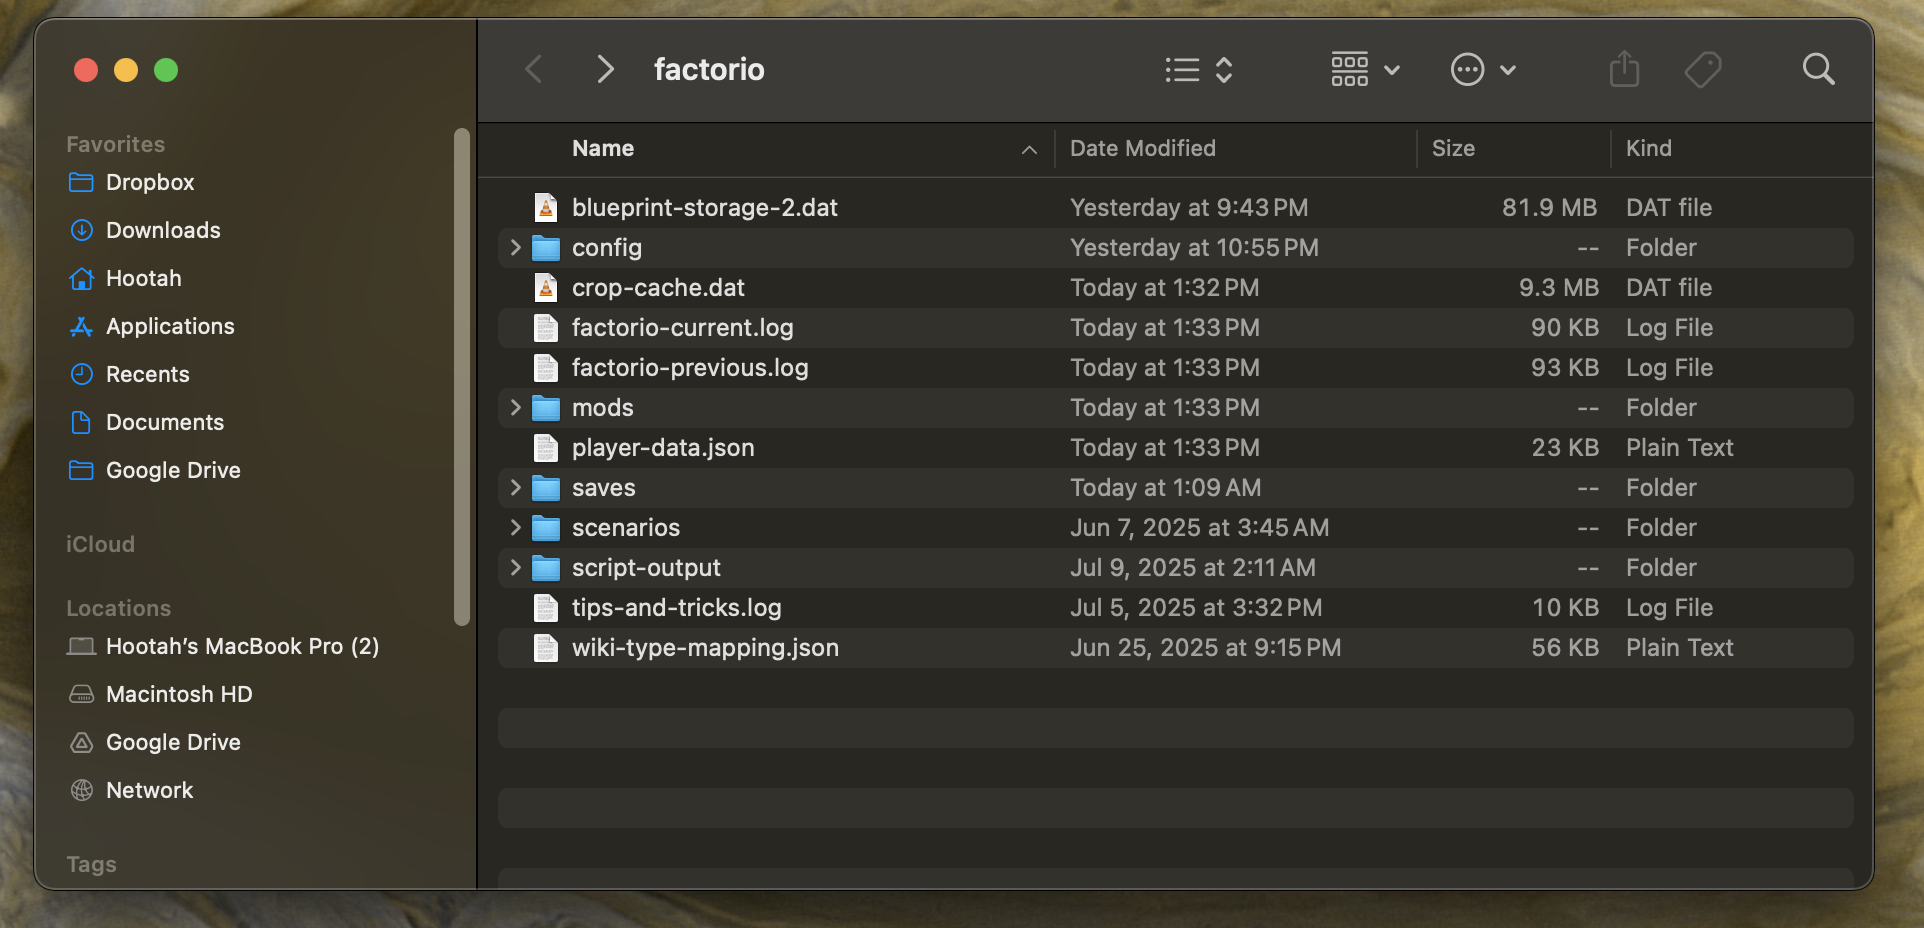Sort by the Size column header

click(1453, 148)
